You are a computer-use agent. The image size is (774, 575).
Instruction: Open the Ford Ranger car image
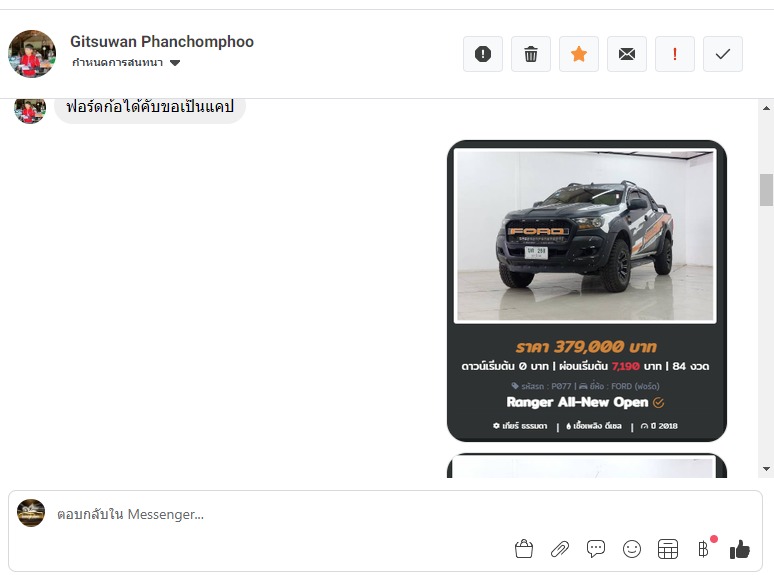tap(585, 236)
